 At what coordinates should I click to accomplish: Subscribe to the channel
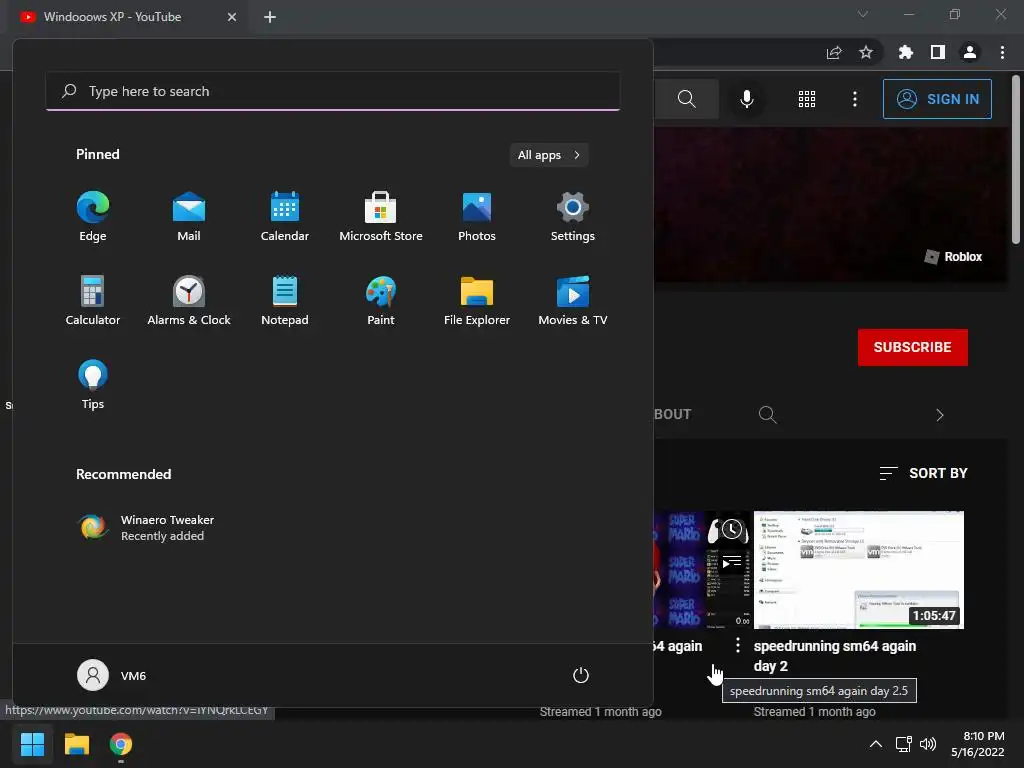pos(912,347)
